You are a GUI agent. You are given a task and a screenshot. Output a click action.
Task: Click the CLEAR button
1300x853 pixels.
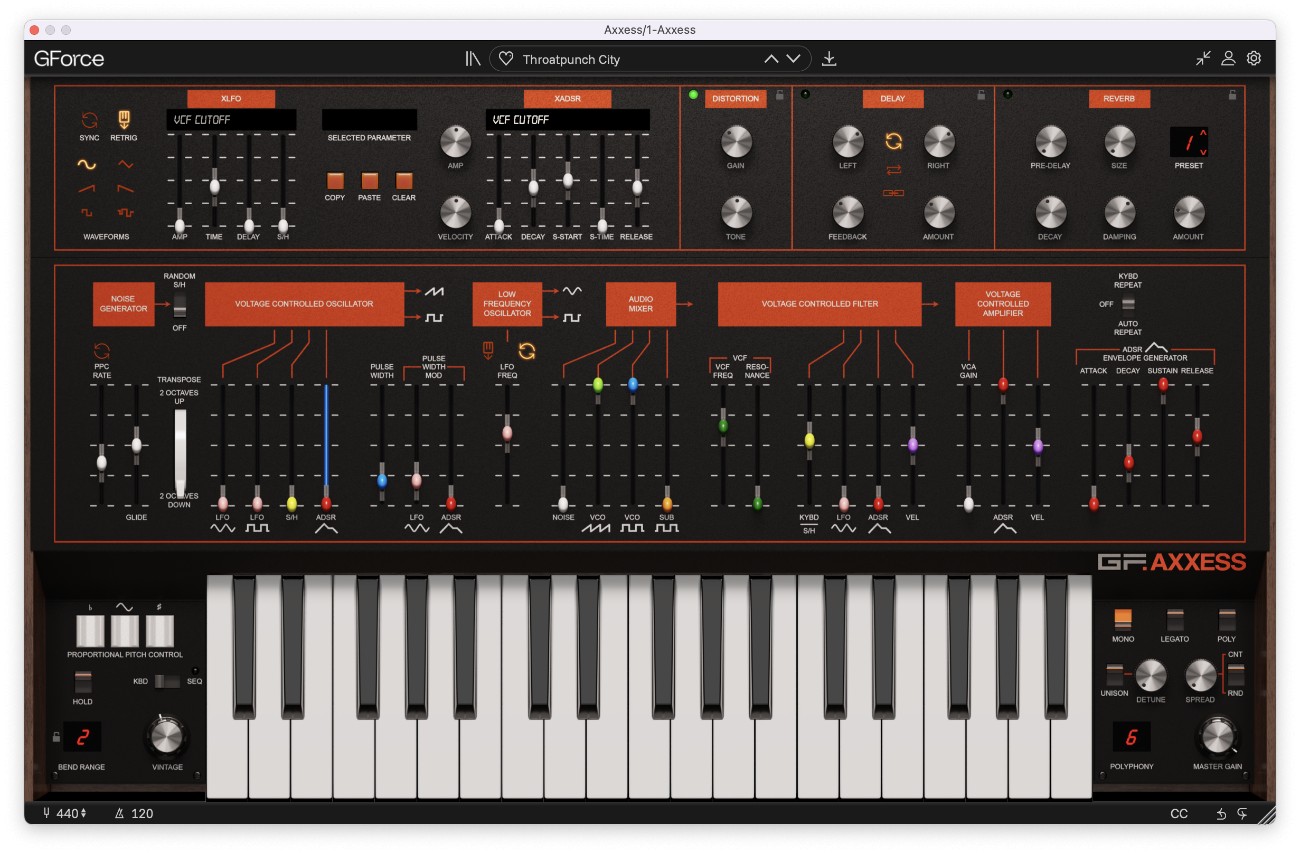(404, 181)
